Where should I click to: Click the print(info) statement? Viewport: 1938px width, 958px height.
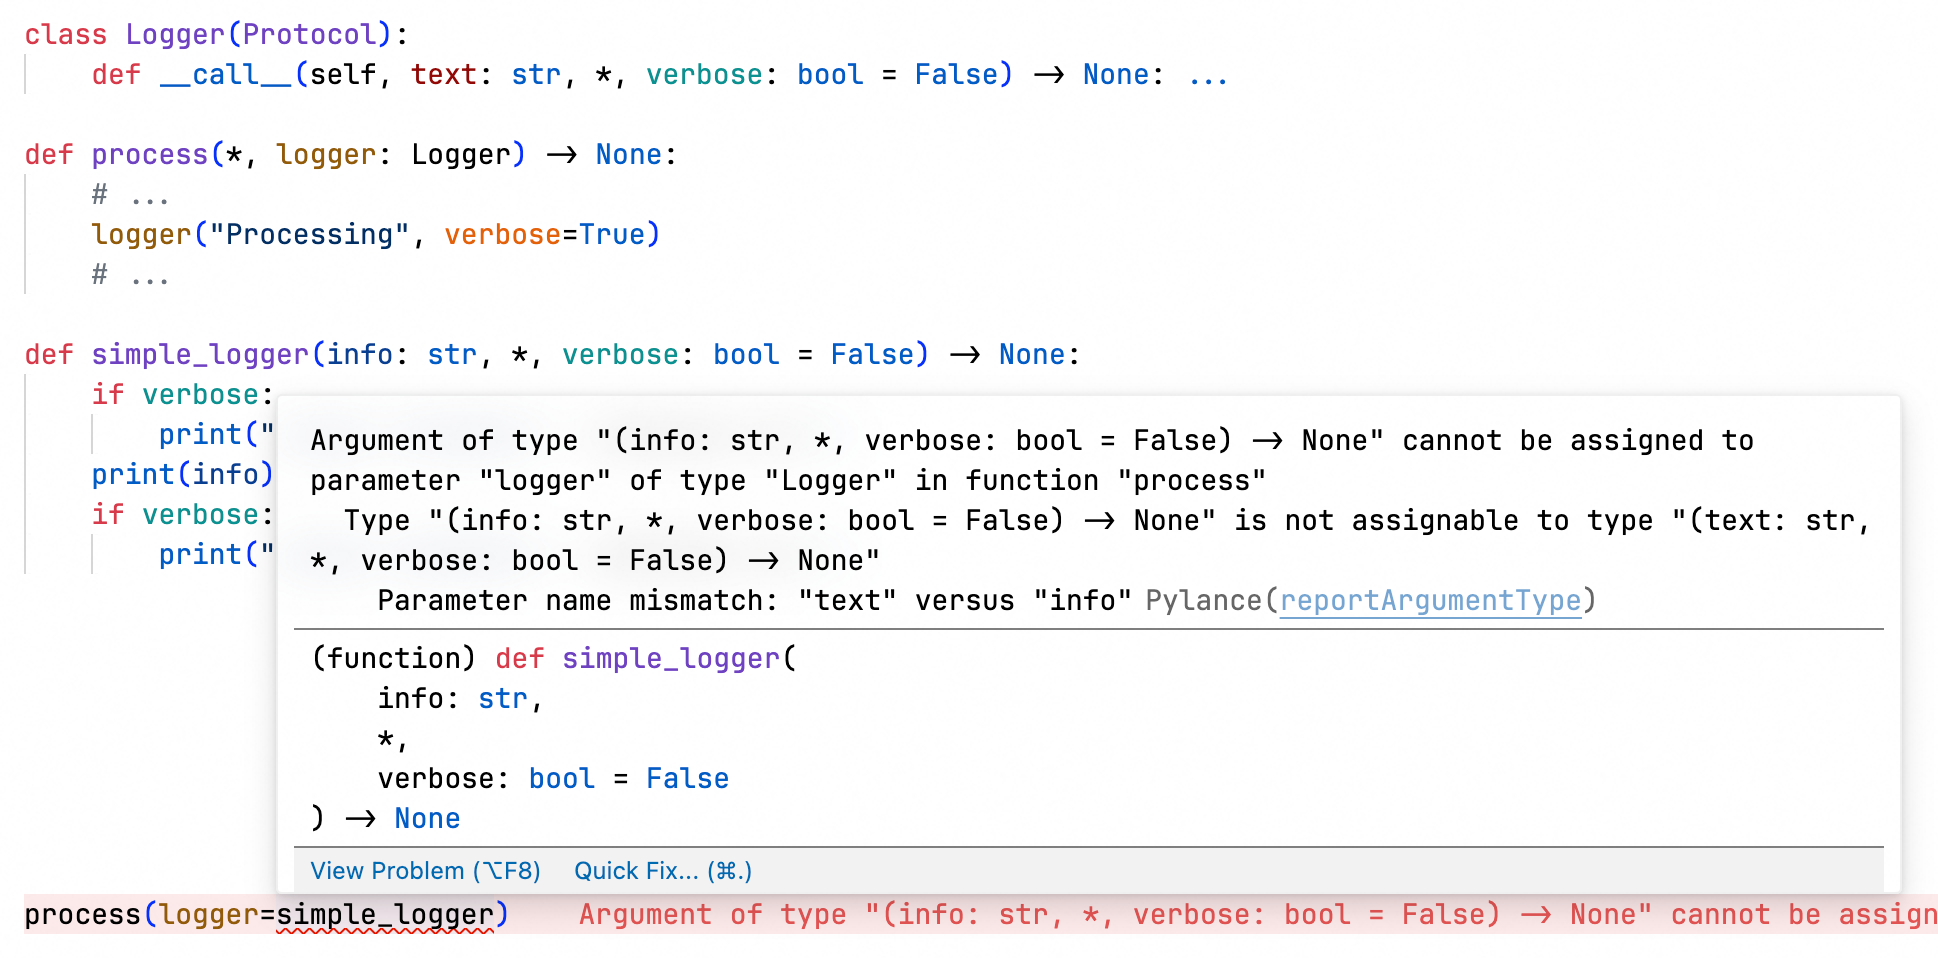180,474
